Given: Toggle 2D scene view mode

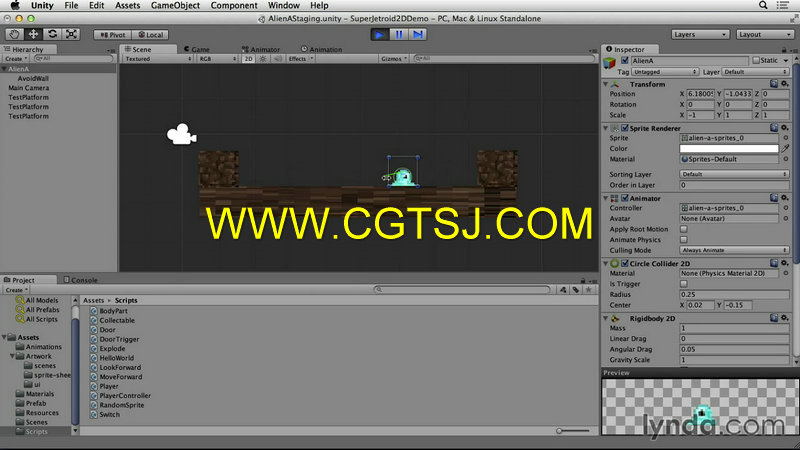Looking at the screenshot, I should 248,59.
